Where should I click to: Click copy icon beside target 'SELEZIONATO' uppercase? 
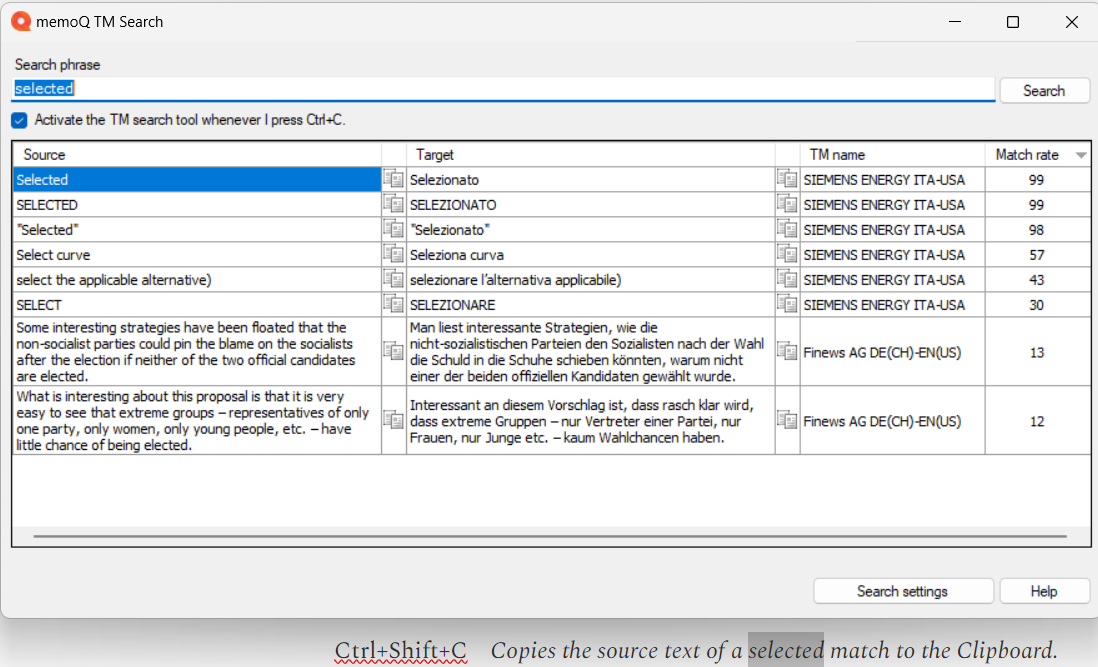[787, 204]
